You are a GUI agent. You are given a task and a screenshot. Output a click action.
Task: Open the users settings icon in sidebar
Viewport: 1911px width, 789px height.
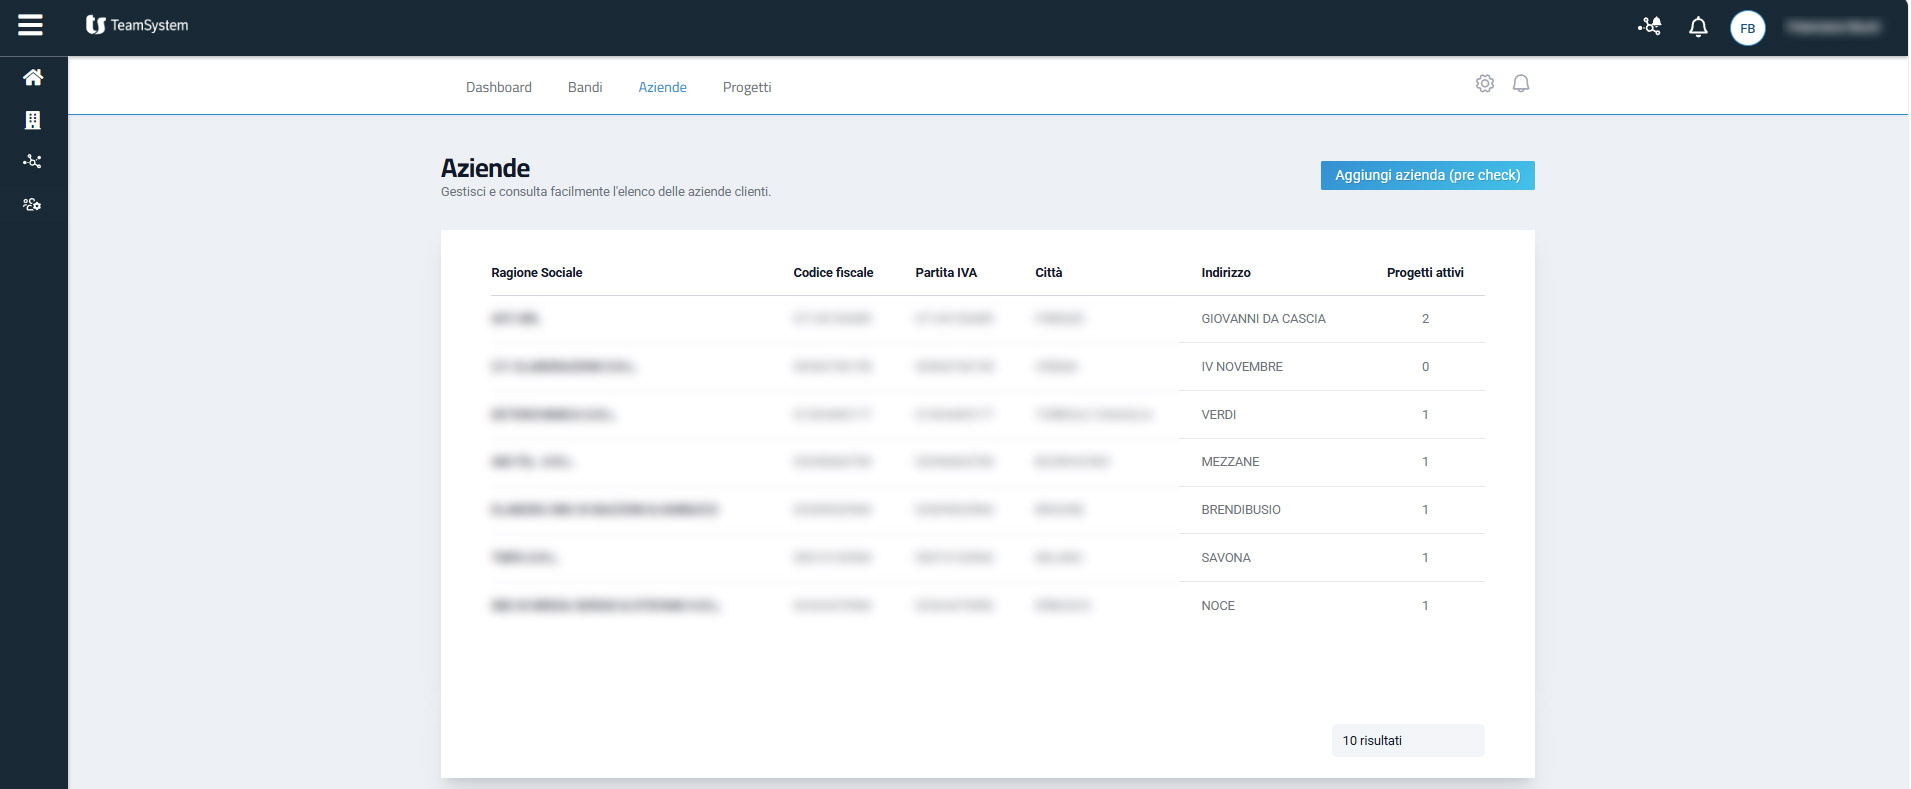coord(33,205)
